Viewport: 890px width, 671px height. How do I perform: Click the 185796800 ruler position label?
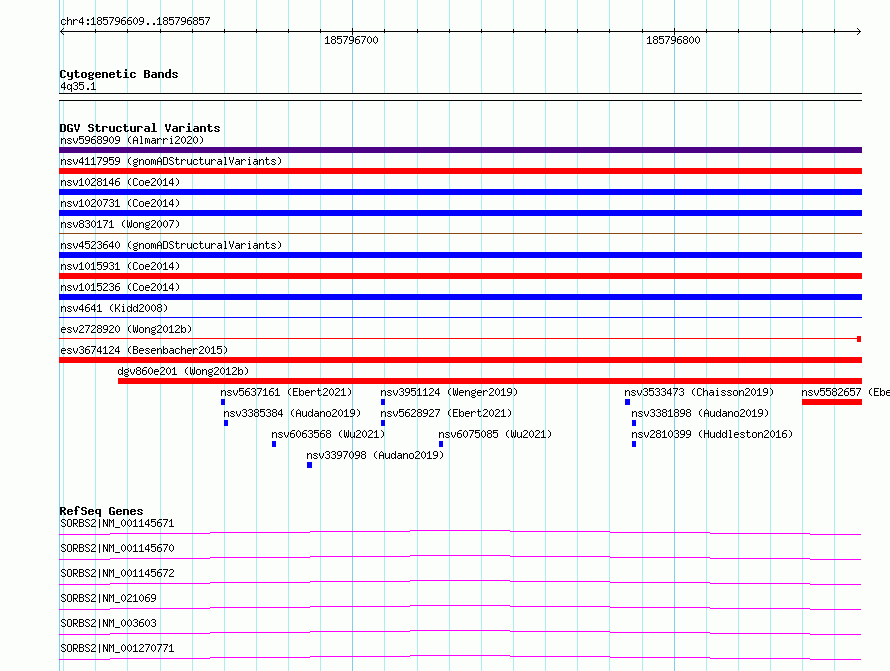pyautogui.click(x=673, y=40)
